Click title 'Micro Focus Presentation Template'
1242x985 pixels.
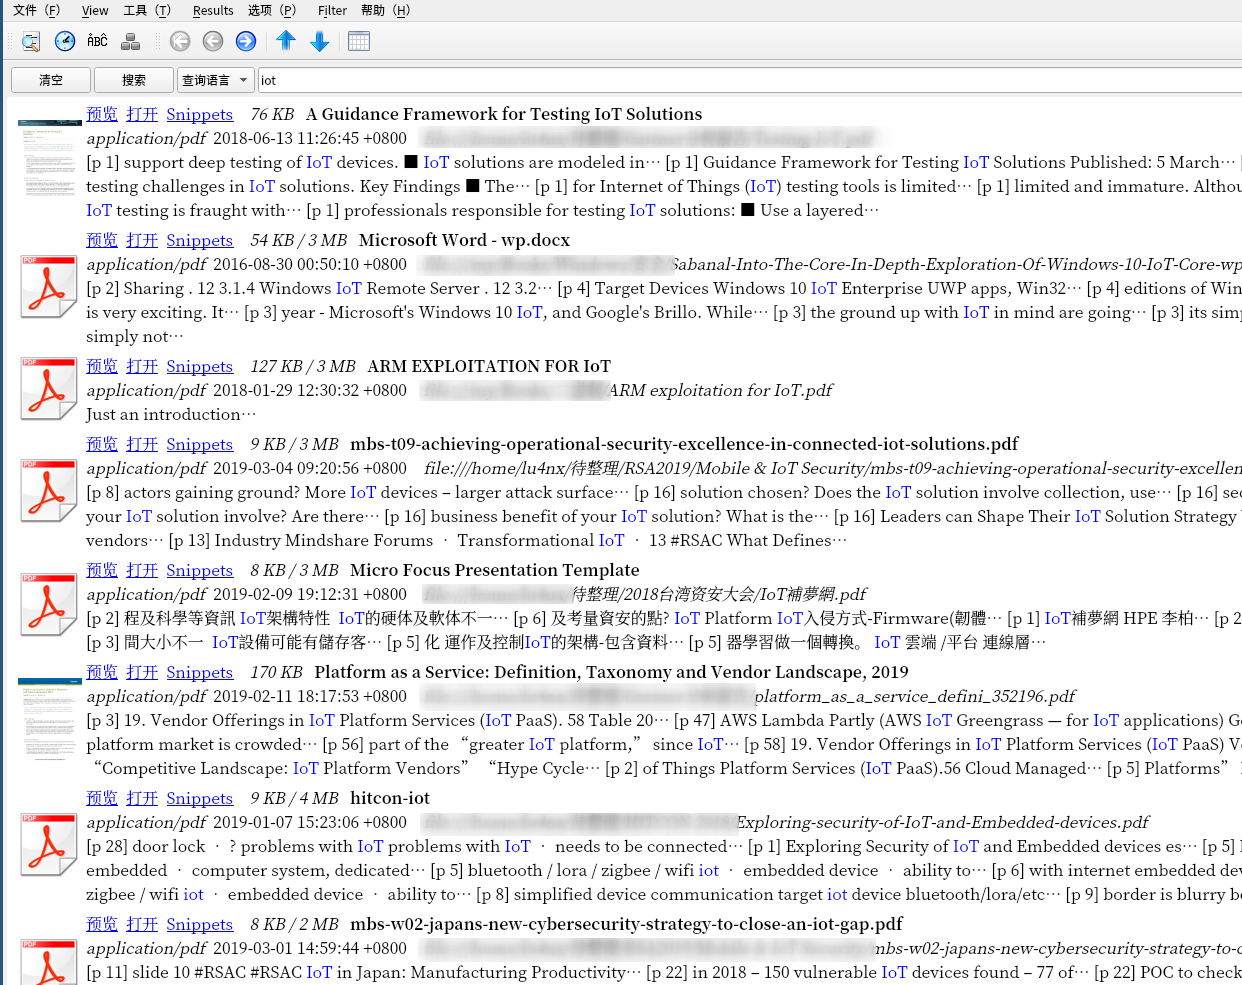[x=495, y=570]
